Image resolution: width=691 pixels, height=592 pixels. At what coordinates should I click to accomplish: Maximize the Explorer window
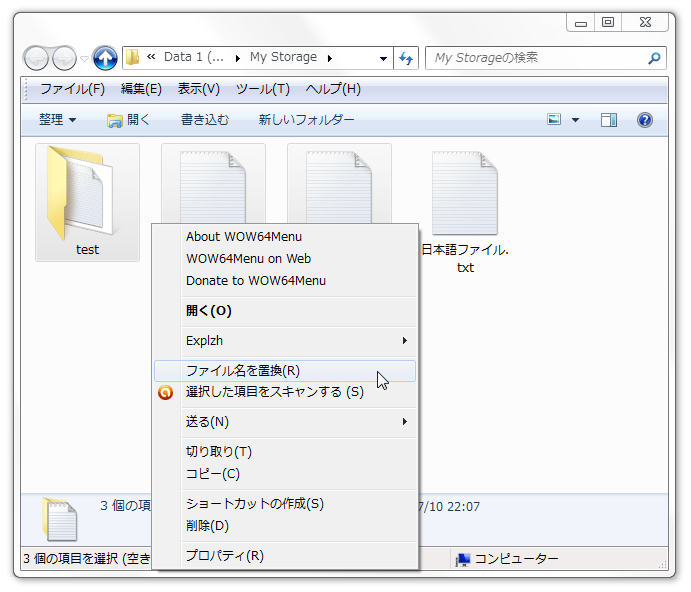pos(608,22)
